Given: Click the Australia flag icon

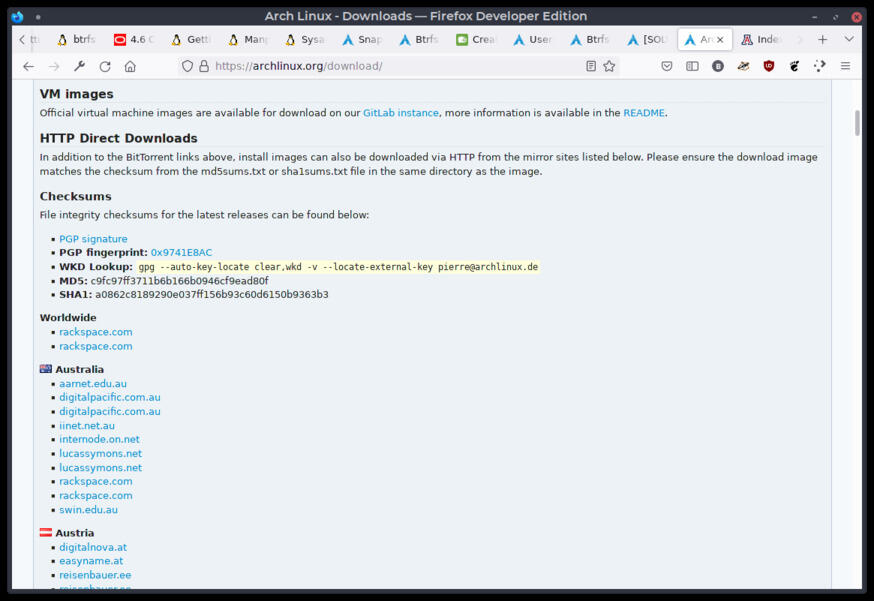Looking at the screenshot, I should click(x=46, y=369).
